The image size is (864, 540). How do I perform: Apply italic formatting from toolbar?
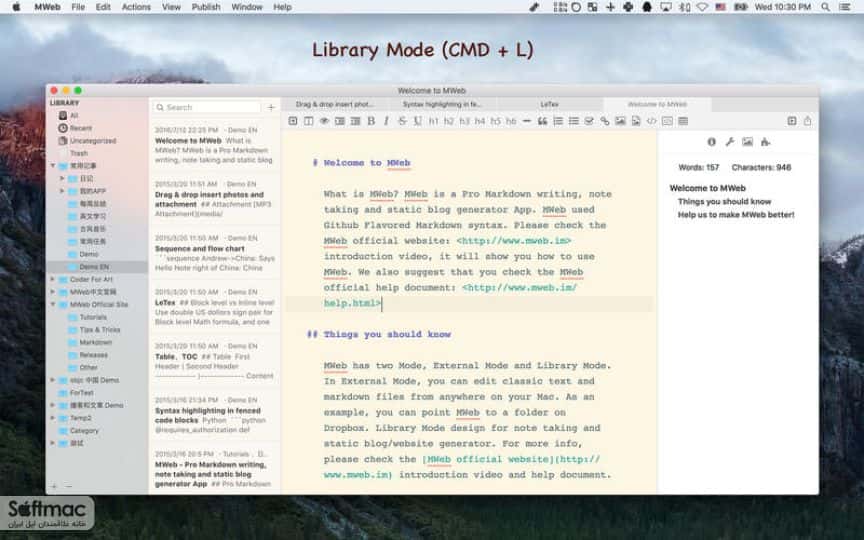click(386, 121)
